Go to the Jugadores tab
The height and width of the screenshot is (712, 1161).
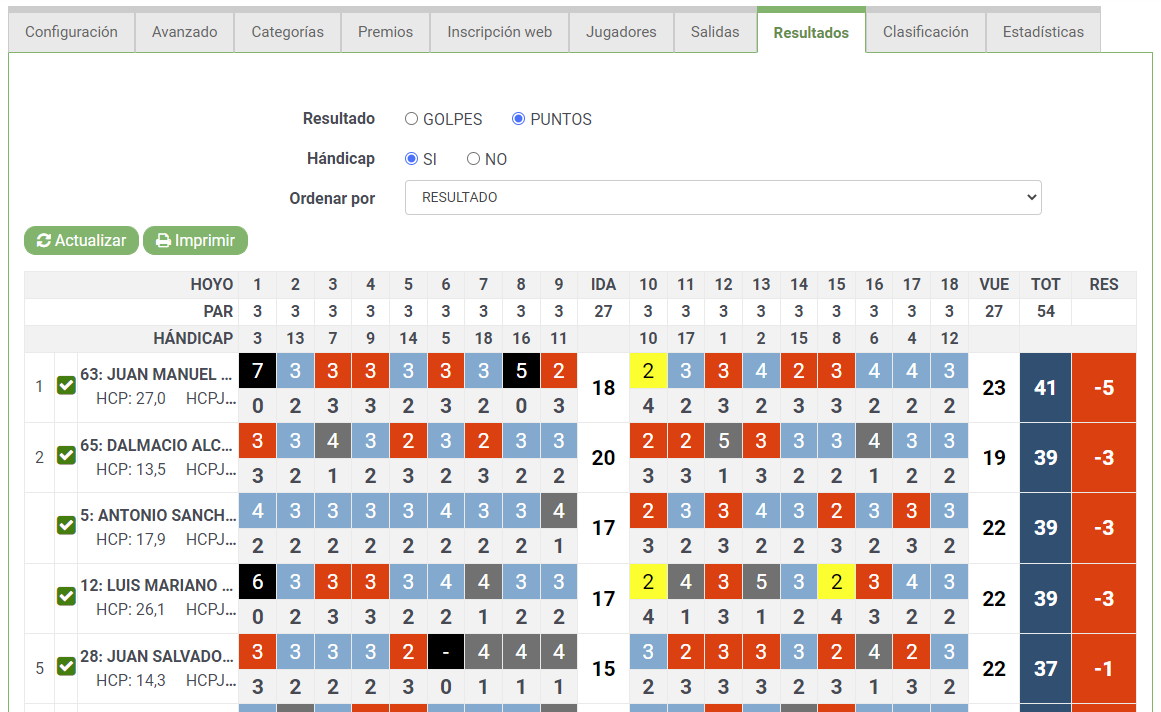point(621,32)
